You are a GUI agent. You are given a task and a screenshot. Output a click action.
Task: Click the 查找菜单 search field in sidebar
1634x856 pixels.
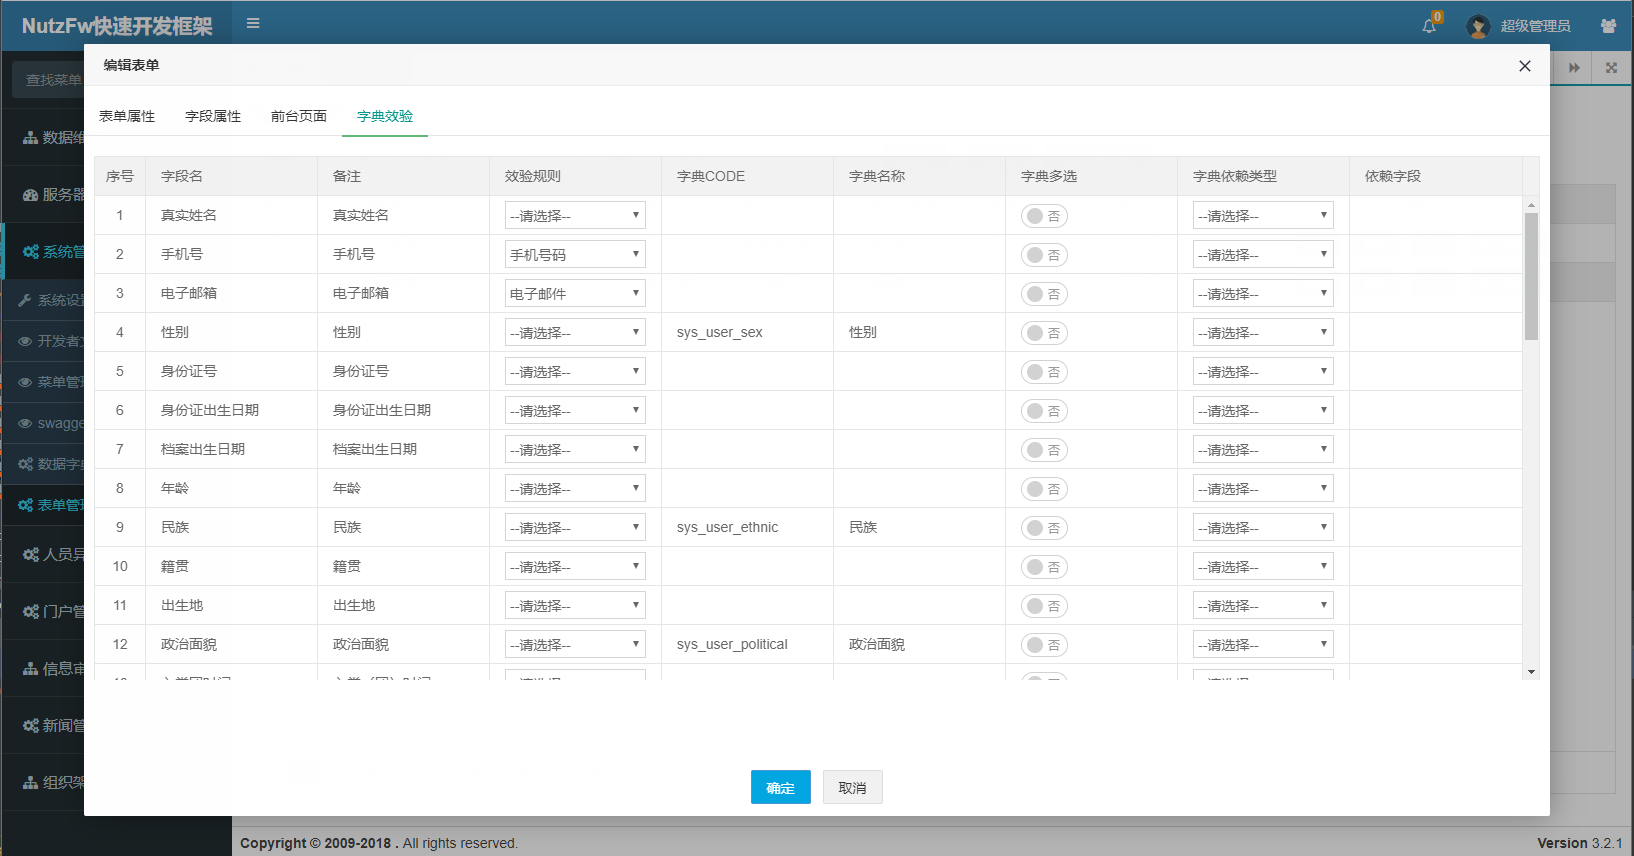pos(48,79)
